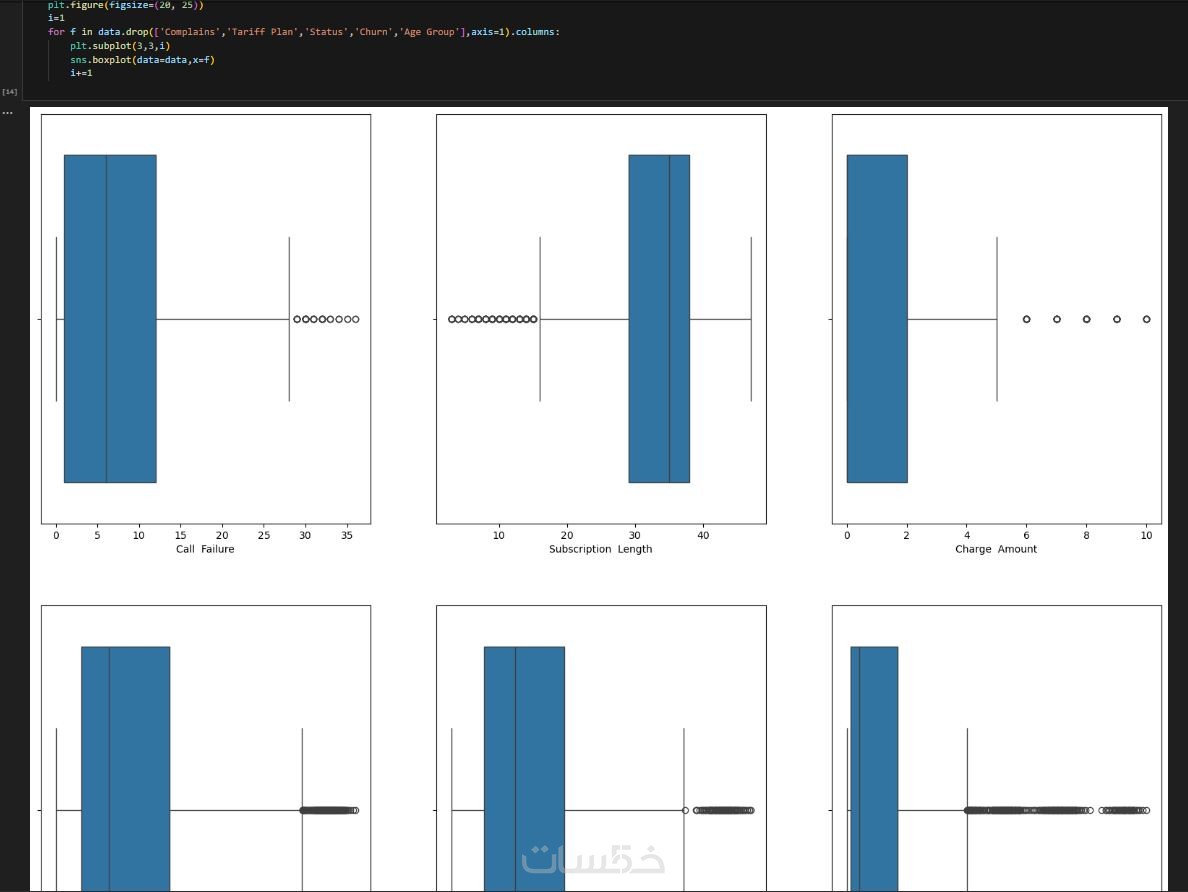This screenshot has height=892, width=1188.
Task: Click tick label 25 on Call Failure axis
Action: pos(264,535)
